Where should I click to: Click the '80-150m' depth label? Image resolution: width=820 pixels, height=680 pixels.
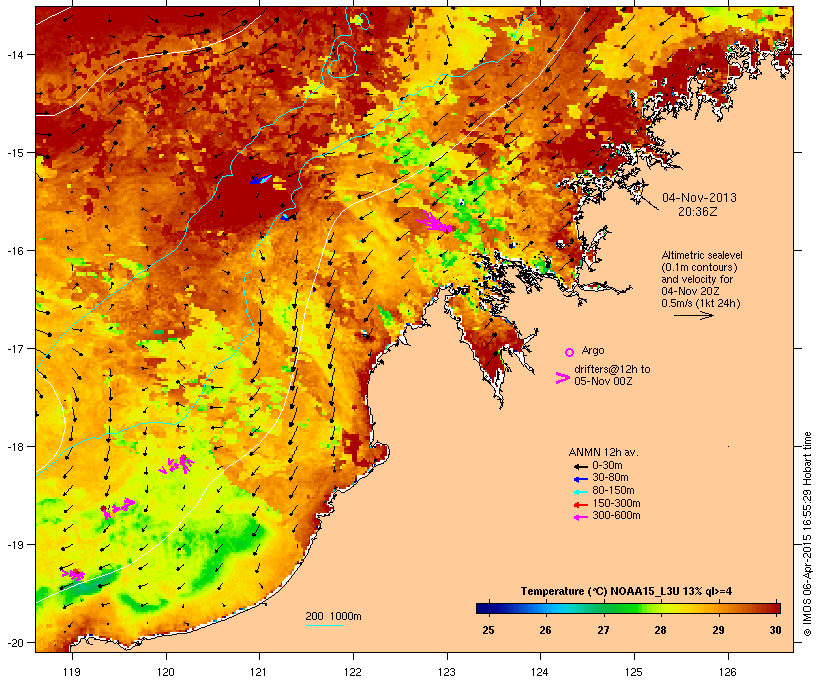[613, 491]
